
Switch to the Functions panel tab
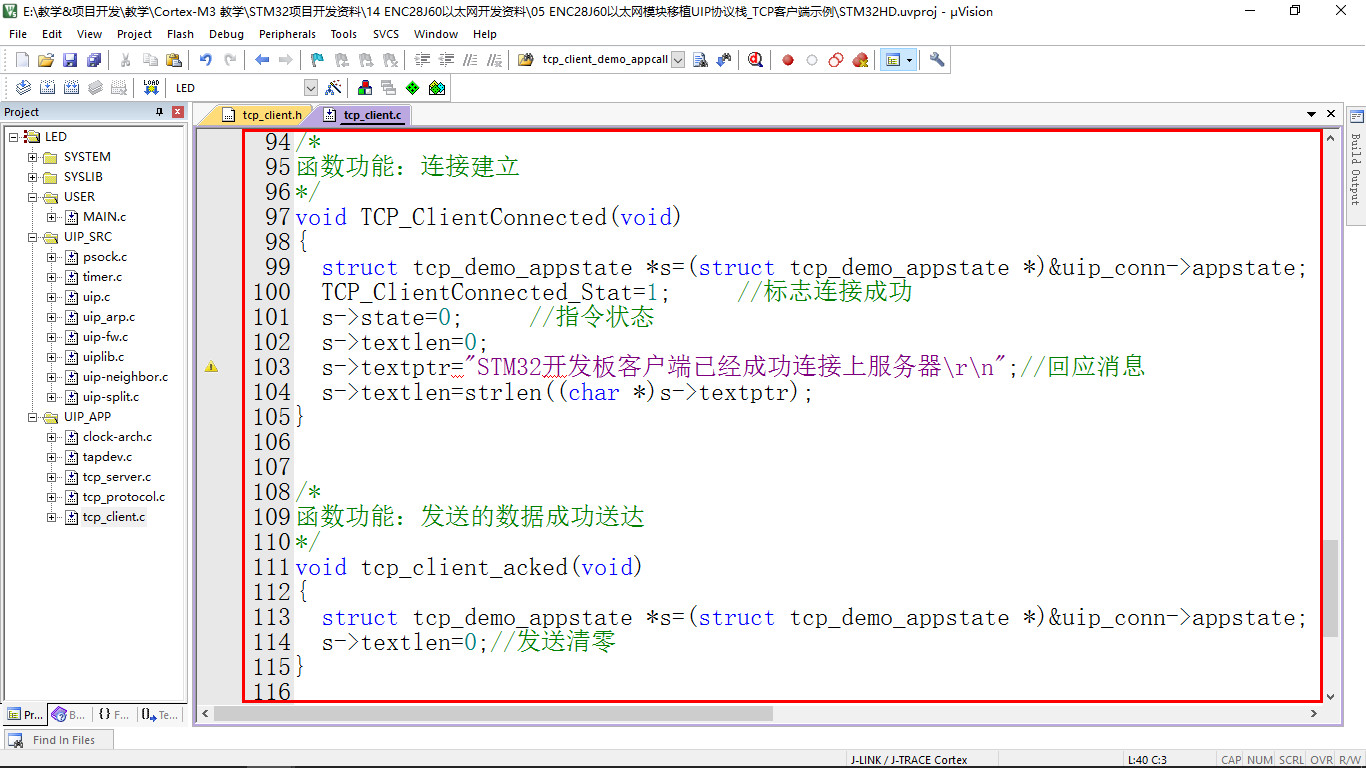point(113,714)
